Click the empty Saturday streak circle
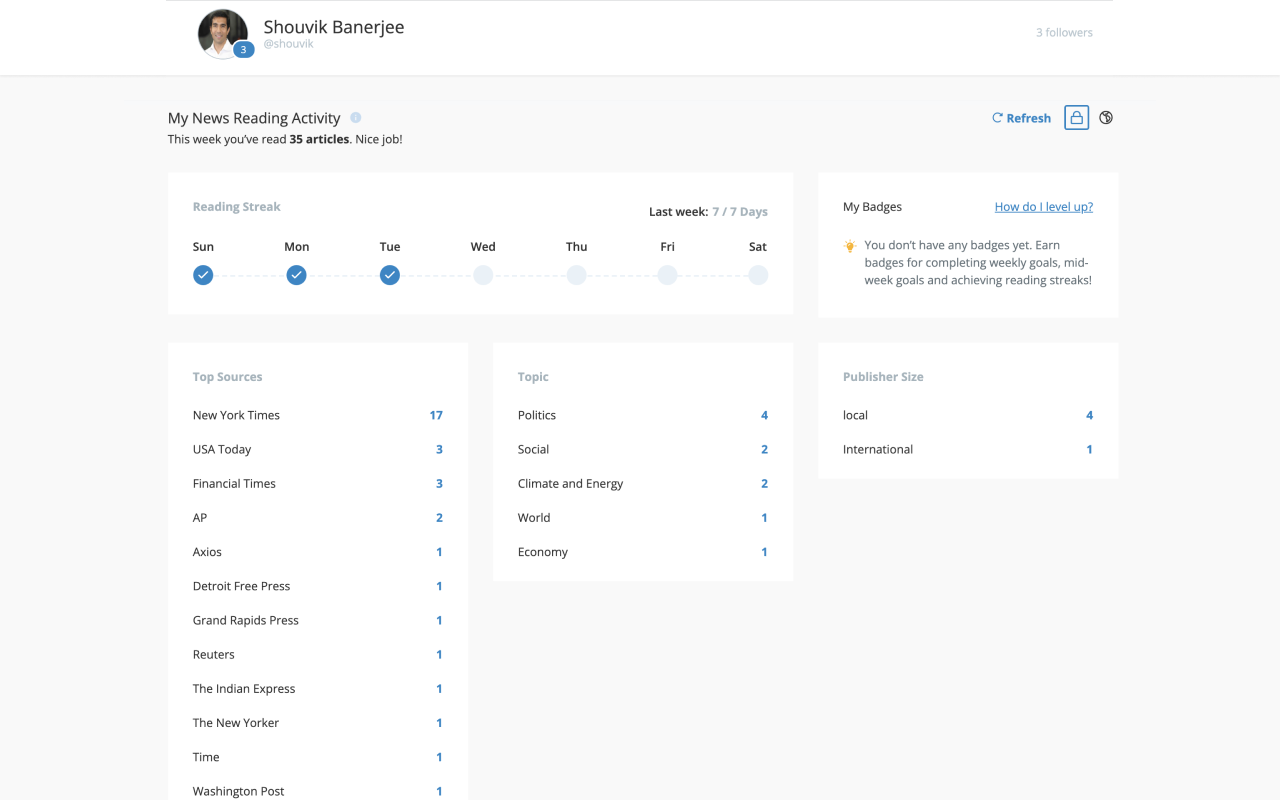The image size is (1280, 800). [758, 275]
